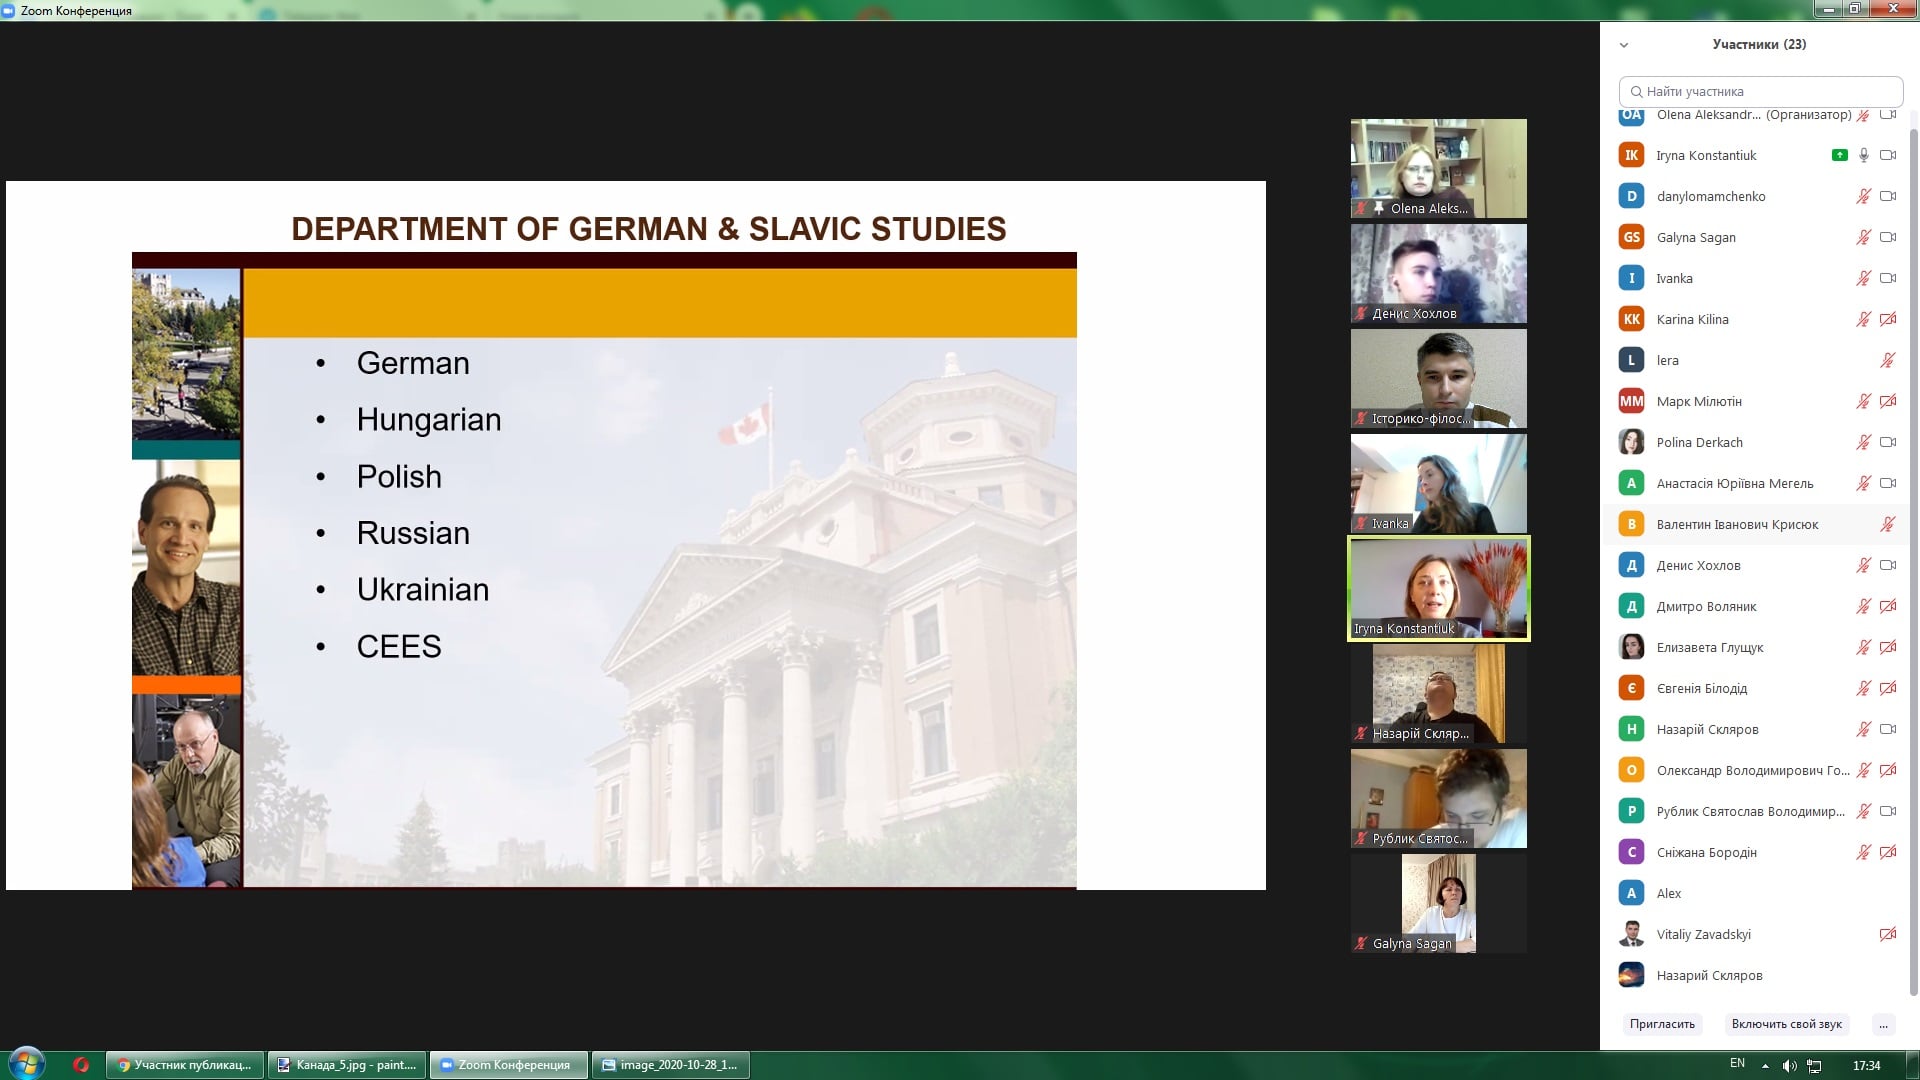This screenshot has height=1080, width=1920.
Task: Toggle Ivanka's camera icon in list
Action: point(1888,278)
